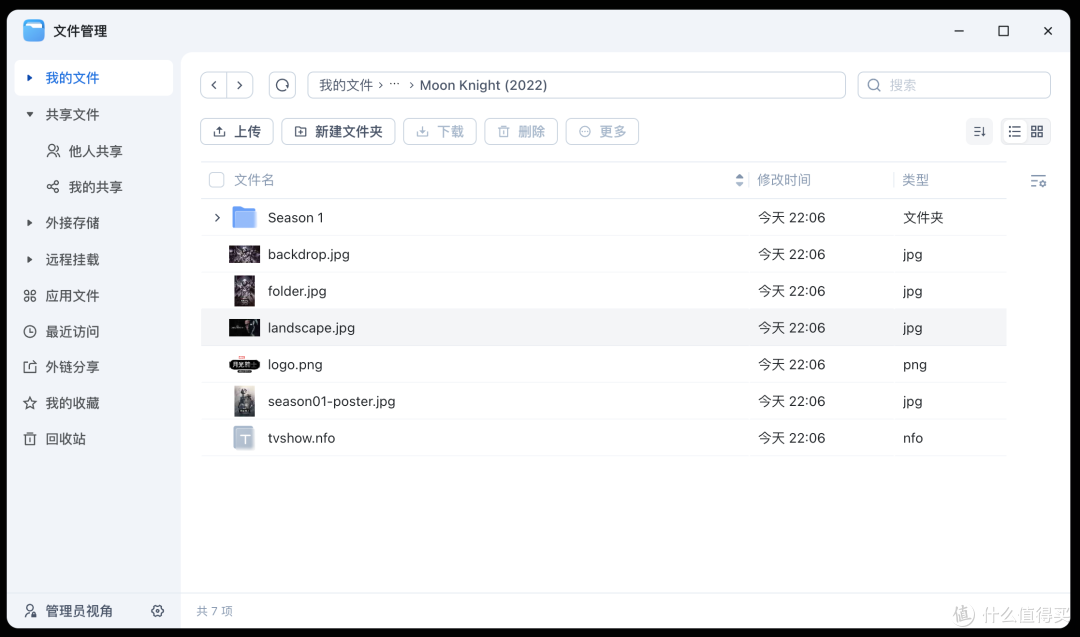This screenshot has width=1080, height=637.
Task: Switch to 管理员视角 at the bottom left
Action: pyautogui.click(x=69, y=611)
